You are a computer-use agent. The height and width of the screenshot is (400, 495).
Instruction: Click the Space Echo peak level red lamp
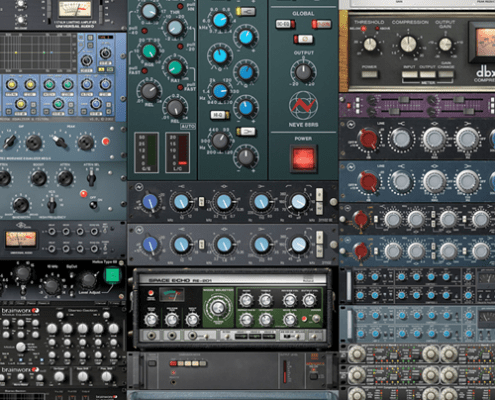151,293
